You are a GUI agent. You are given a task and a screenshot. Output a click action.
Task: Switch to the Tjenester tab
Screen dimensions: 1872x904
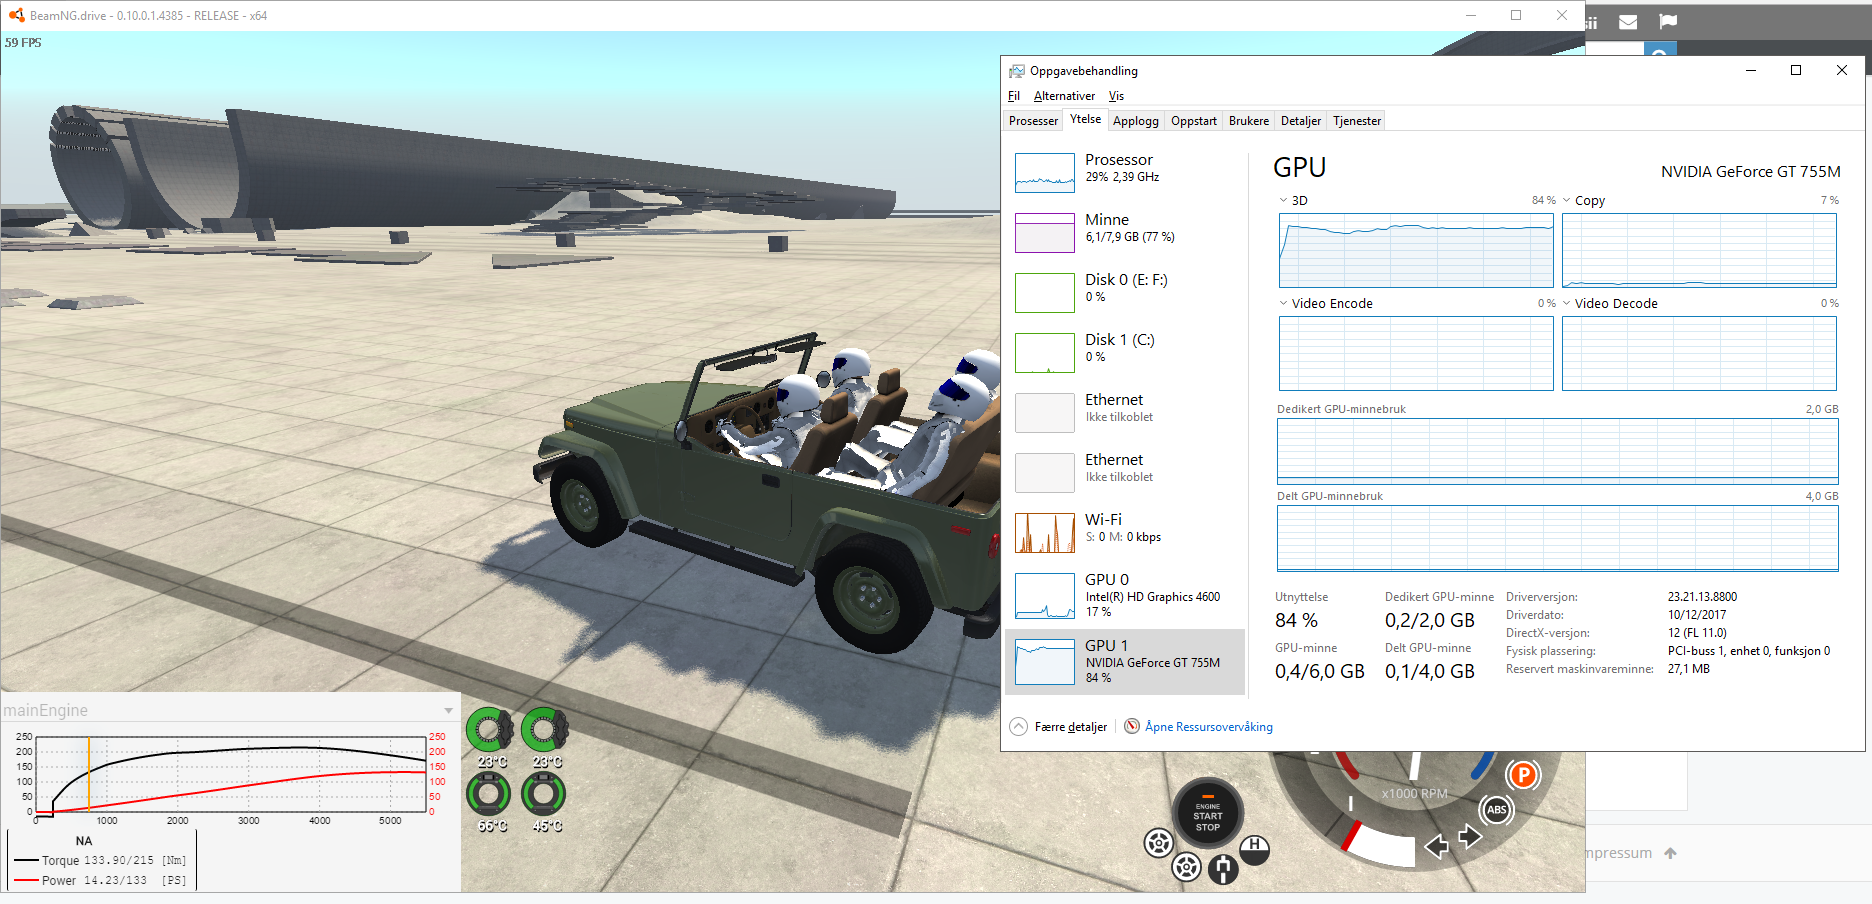[x=1357, y=121]
